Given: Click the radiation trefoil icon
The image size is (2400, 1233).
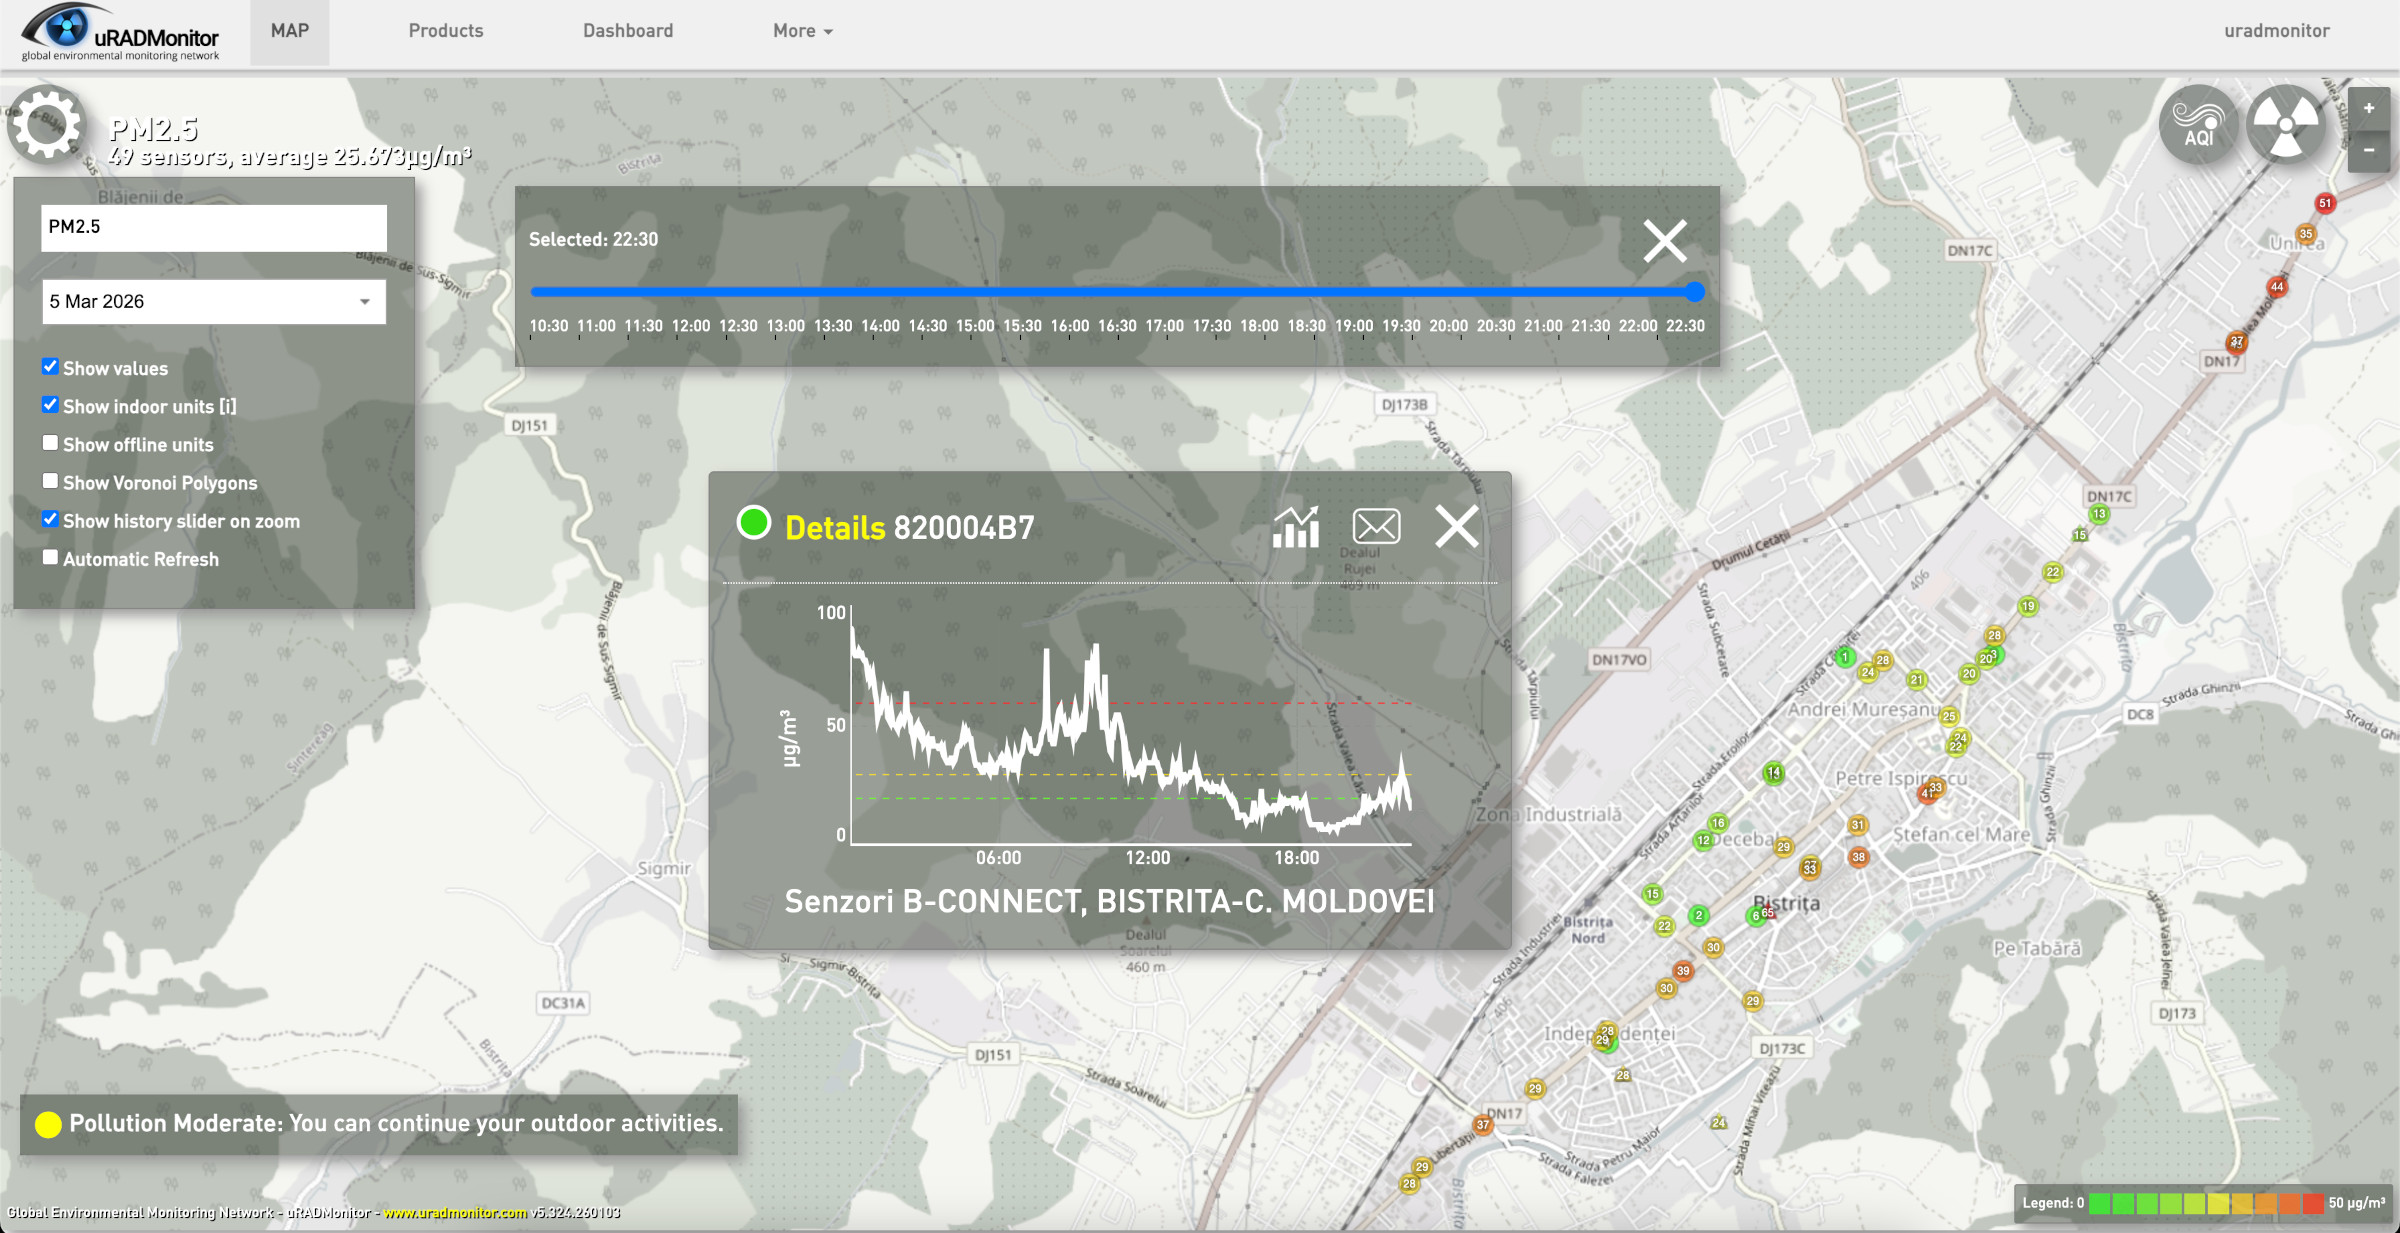Looking at the screenshot, I should 2286,125.
